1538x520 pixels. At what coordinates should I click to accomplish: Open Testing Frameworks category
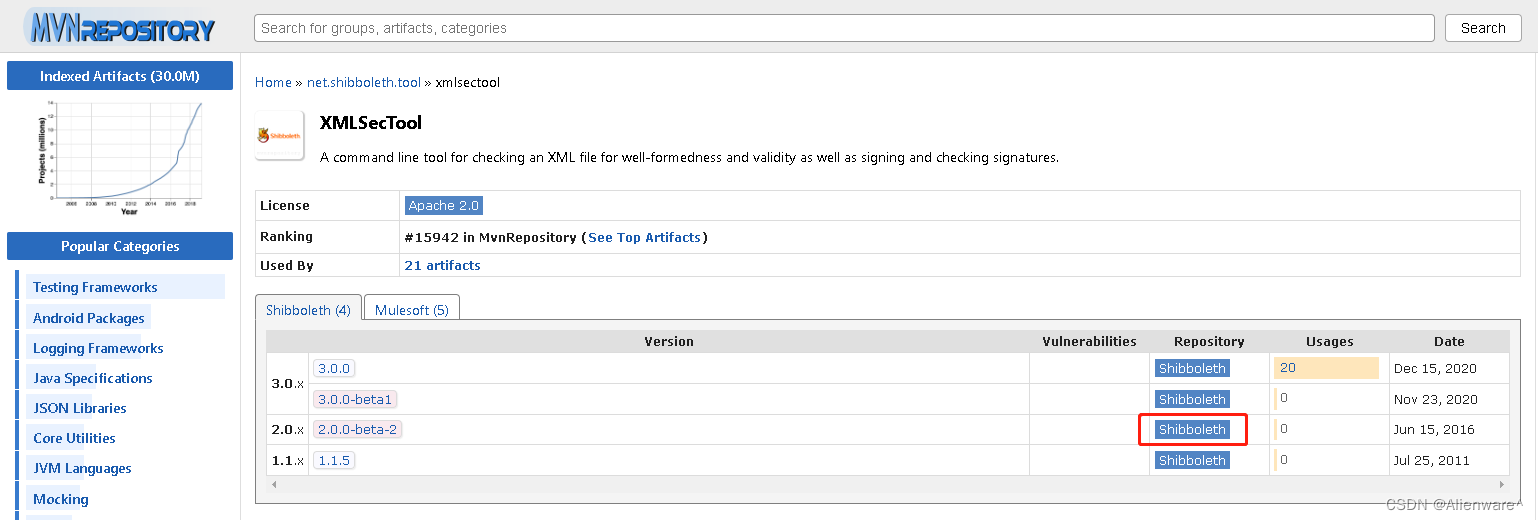[x=95, y=287]
